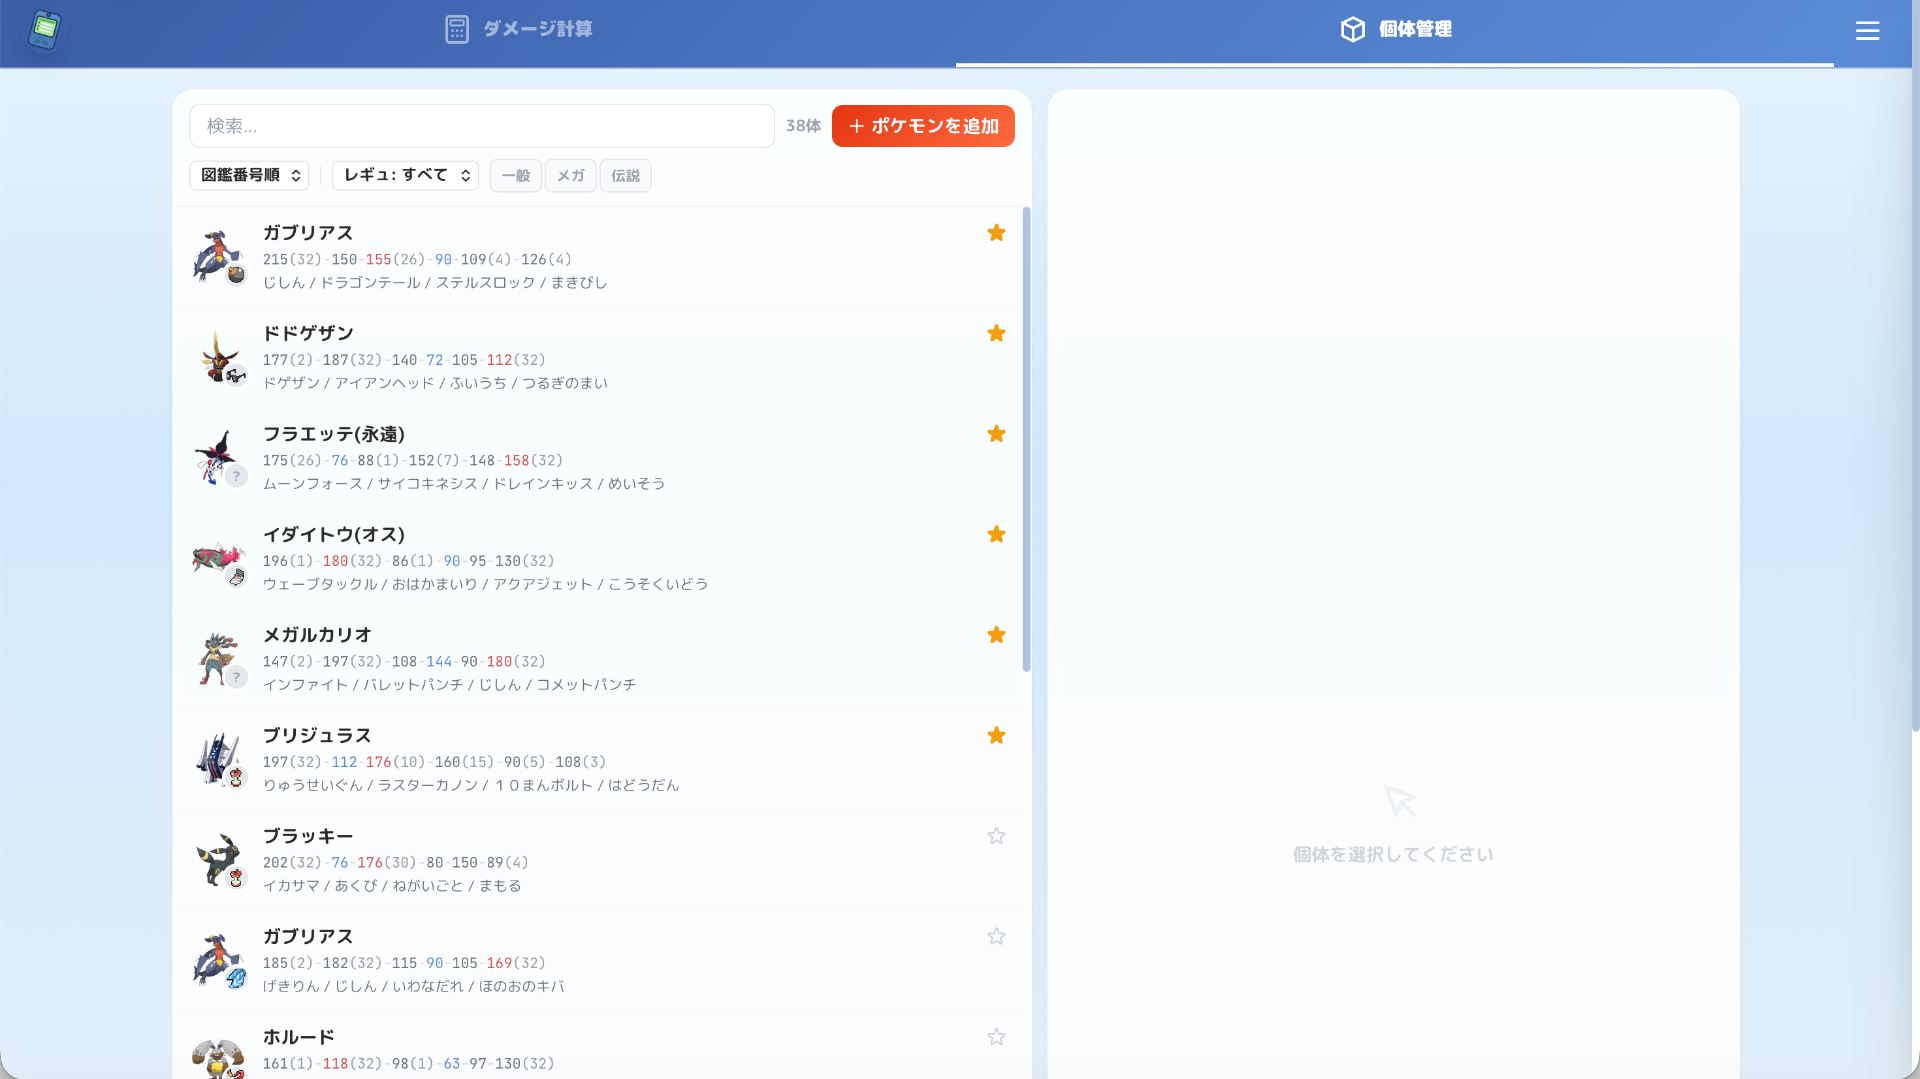The image size is (1920, 1079).
Task: Click the app logo icon in header
Action: pos(44,30)
